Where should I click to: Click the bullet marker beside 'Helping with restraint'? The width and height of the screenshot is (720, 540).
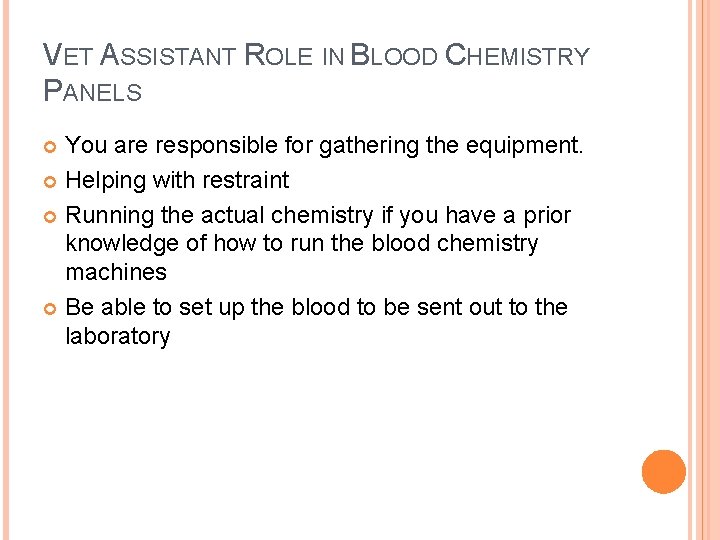(x=50, y=182)
